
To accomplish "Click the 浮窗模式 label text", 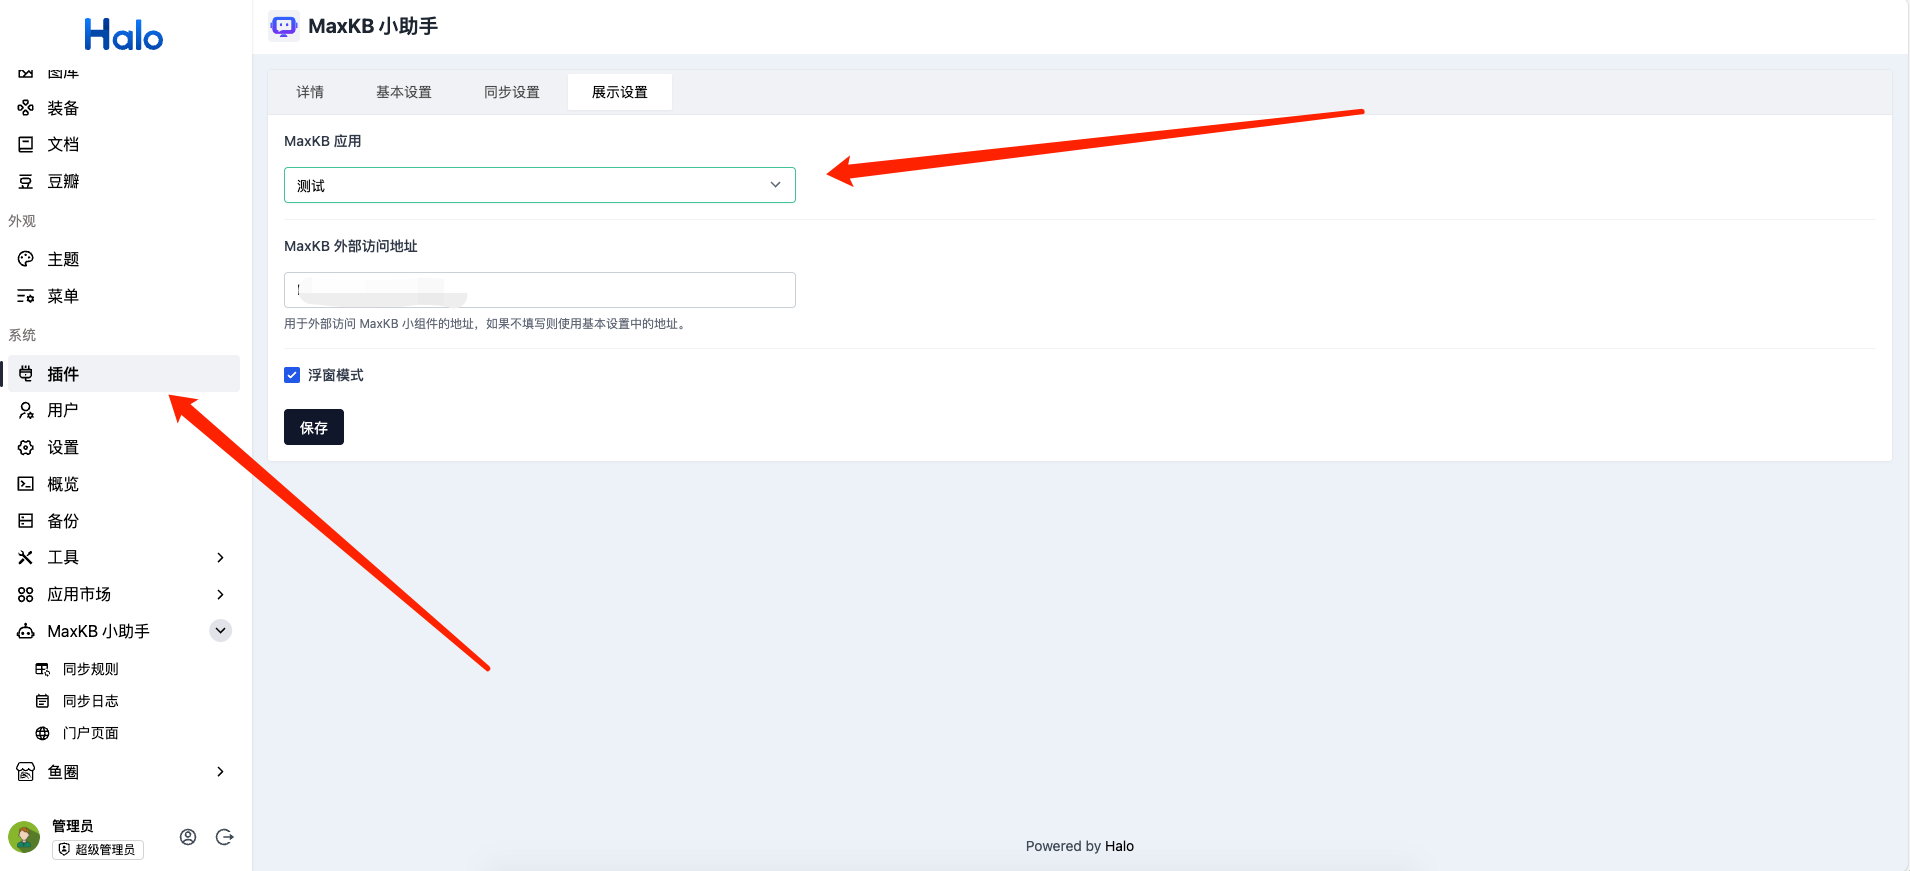I will coord(336,375).
